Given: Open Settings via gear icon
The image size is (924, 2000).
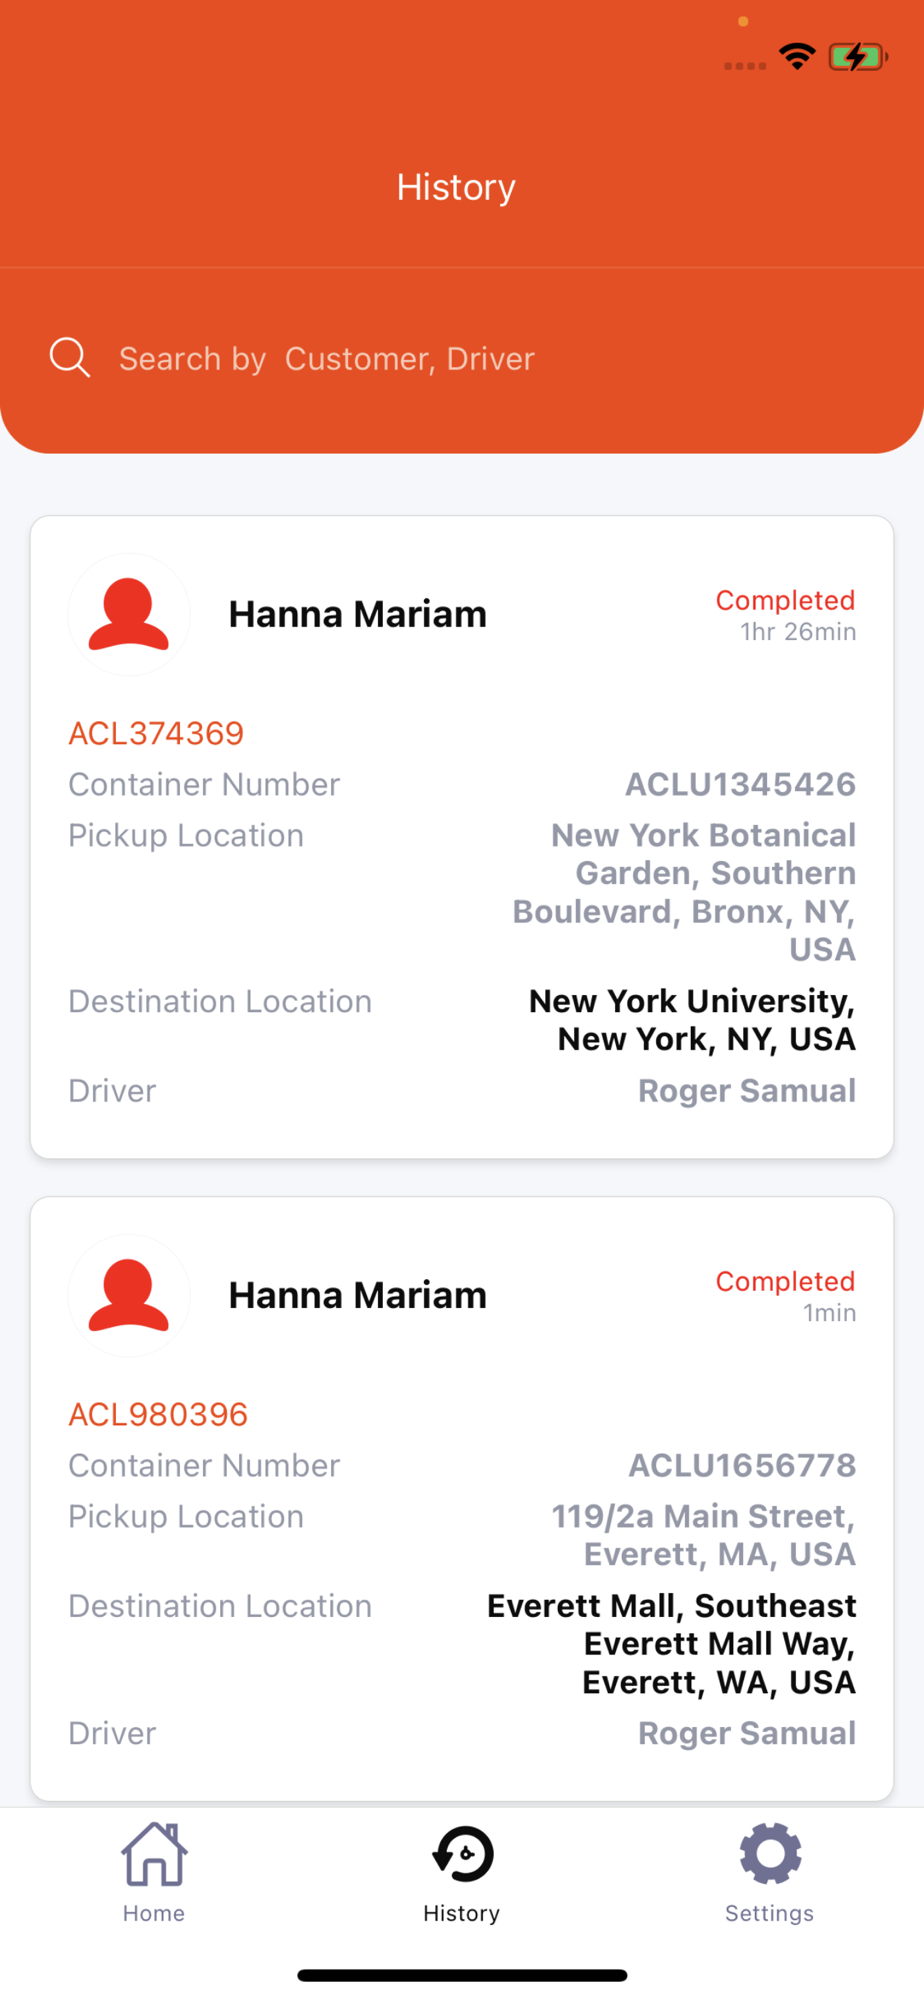Looking at the screenshot, I should [770, 1853].
